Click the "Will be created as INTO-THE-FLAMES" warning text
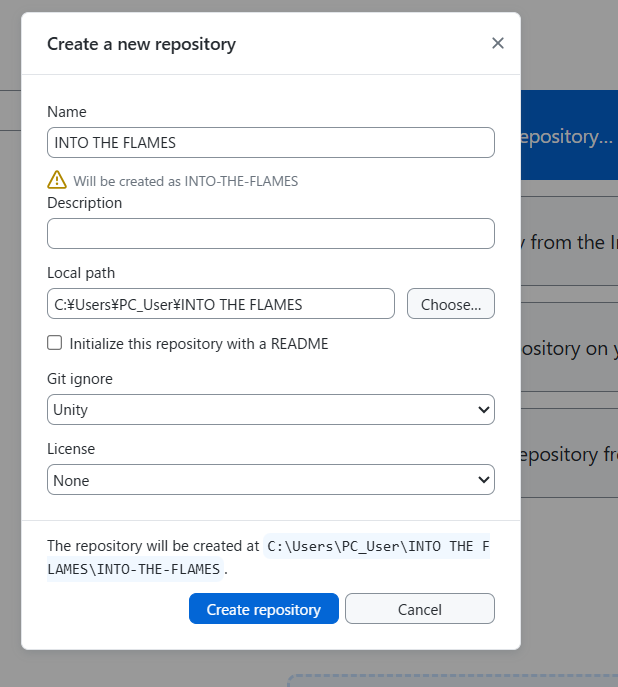This screenshot has height=687, width=618. pyautogui.click(x=185, y=181)
